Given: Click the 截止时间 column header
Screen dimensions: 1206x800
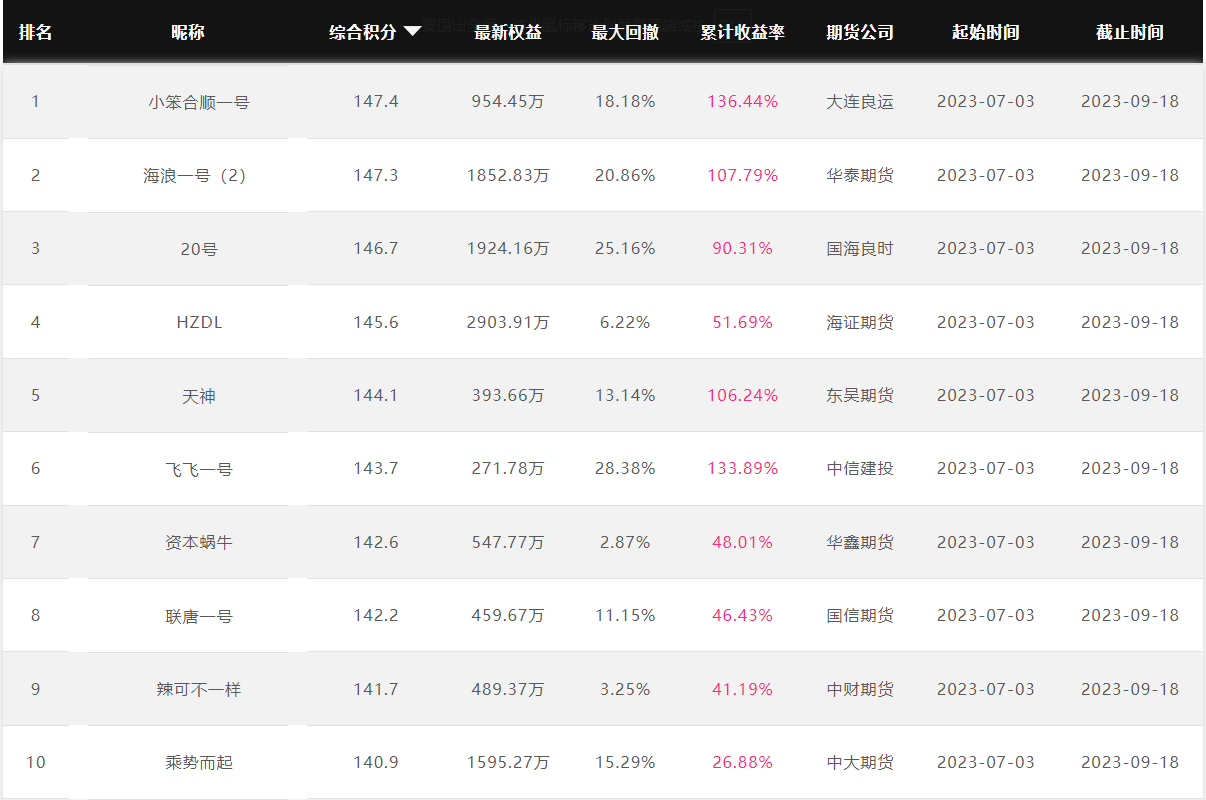Looking at the screenshot, I should (1130, 32).
